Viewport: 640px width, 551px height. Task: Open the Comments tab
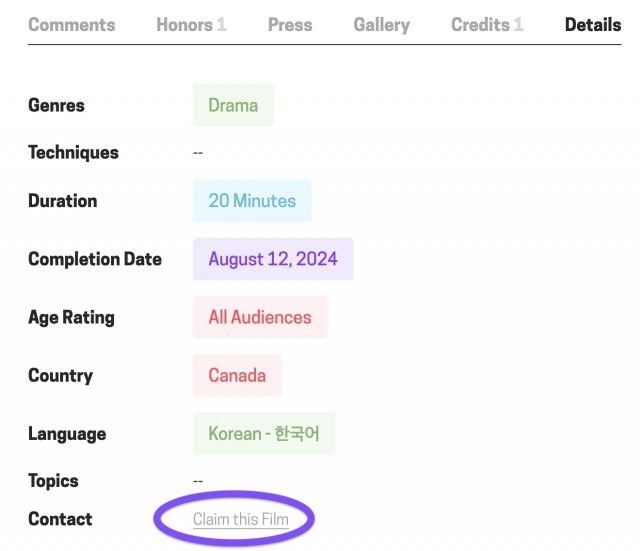click(x=71, y=25)
